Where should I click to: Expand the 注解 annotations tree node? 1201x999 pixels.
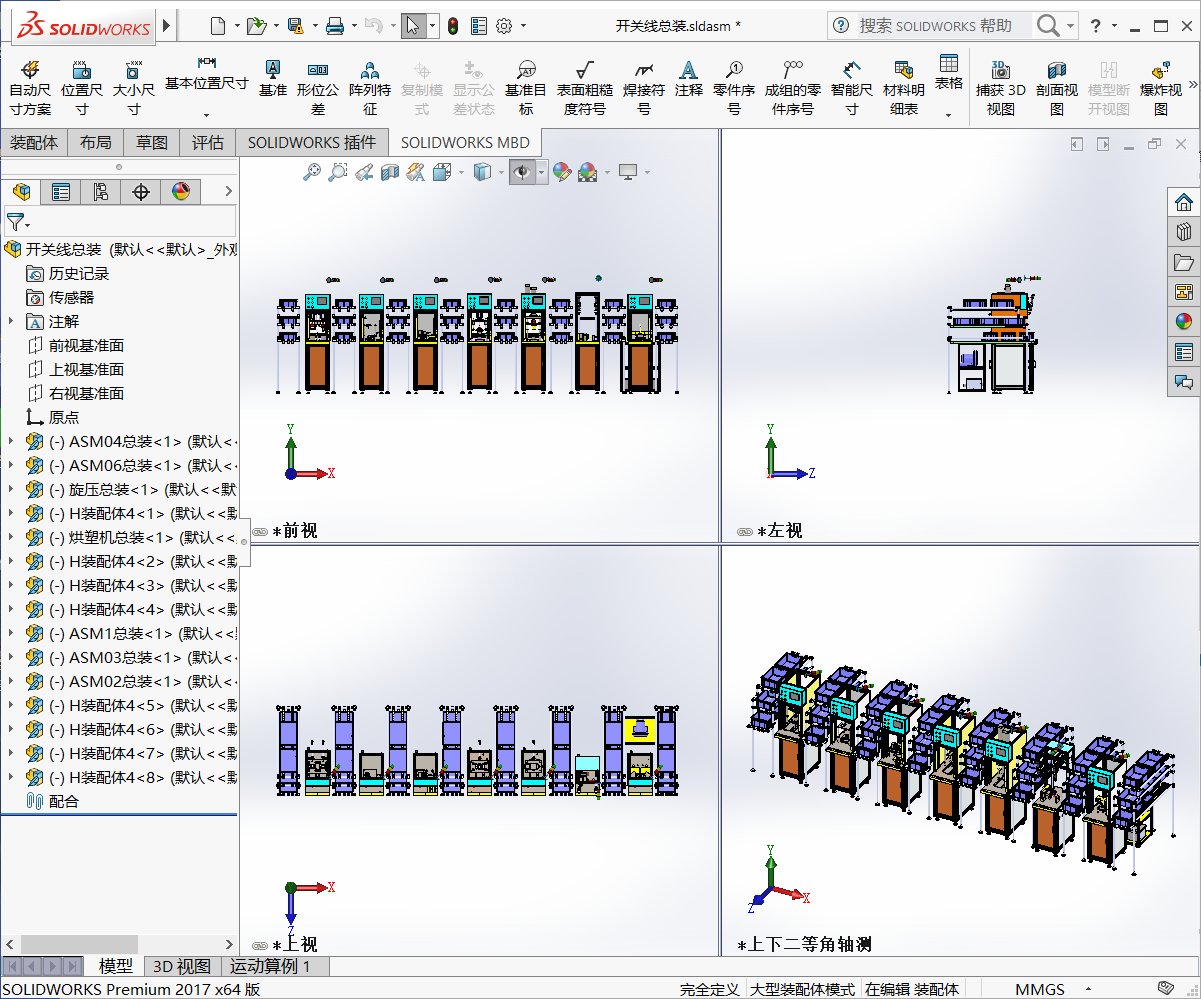point(11,321)
